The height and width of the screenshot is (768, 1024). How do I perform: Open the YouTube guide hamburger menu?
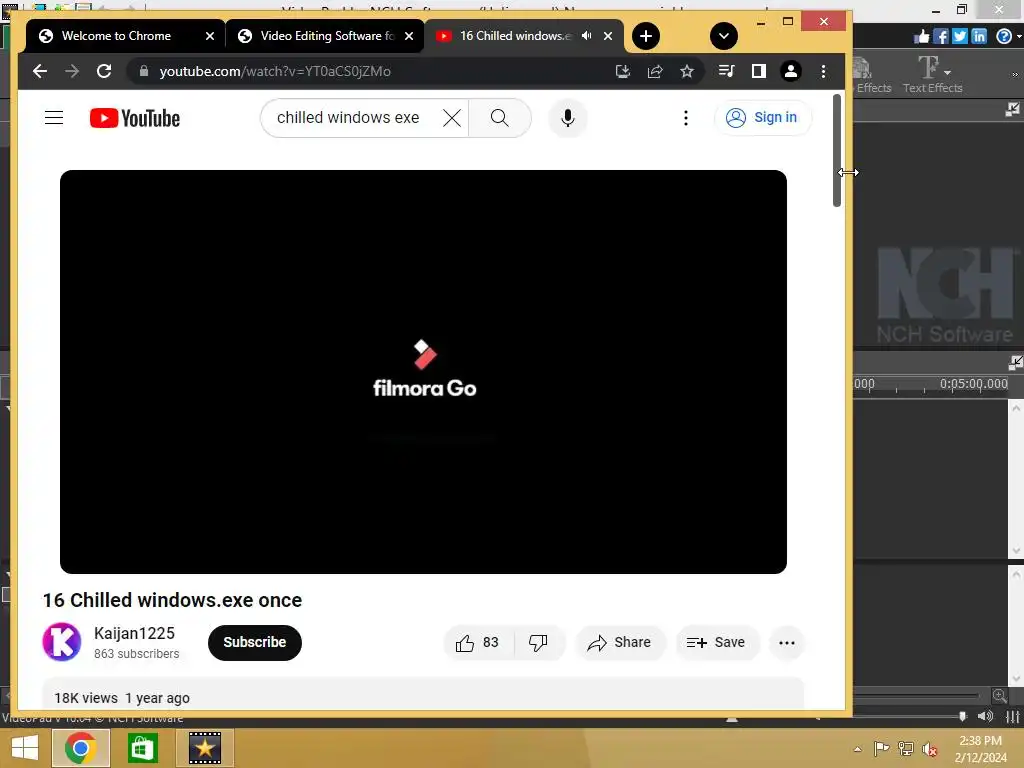point(54,118)
